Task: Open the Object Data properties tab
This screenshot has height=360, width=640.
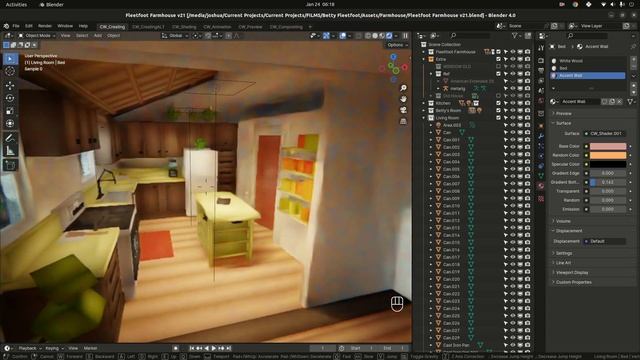Action: pos(541,176)
